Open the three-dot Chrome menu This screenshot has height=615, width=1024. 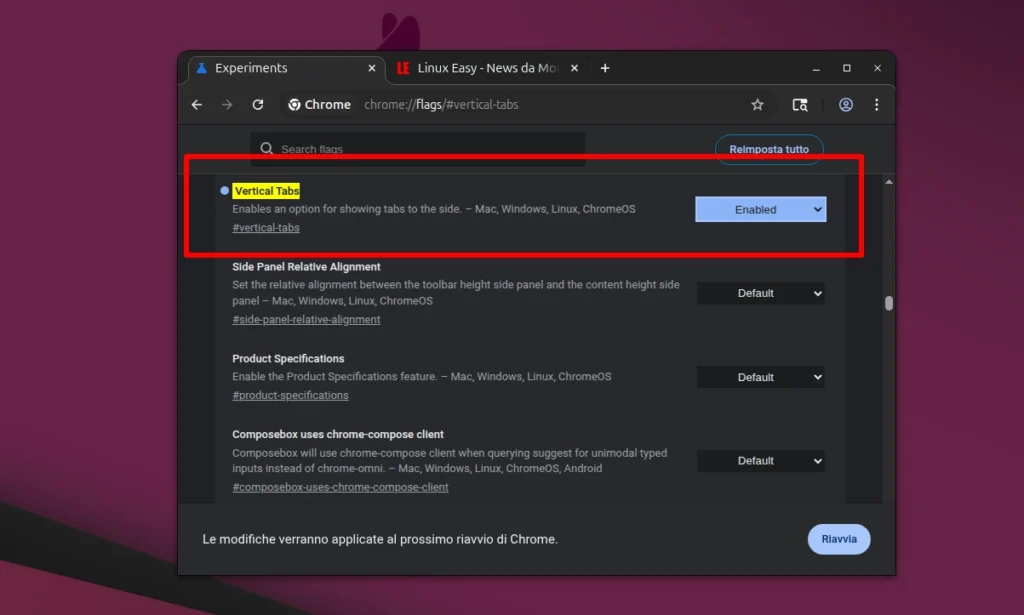pos(877,104)
